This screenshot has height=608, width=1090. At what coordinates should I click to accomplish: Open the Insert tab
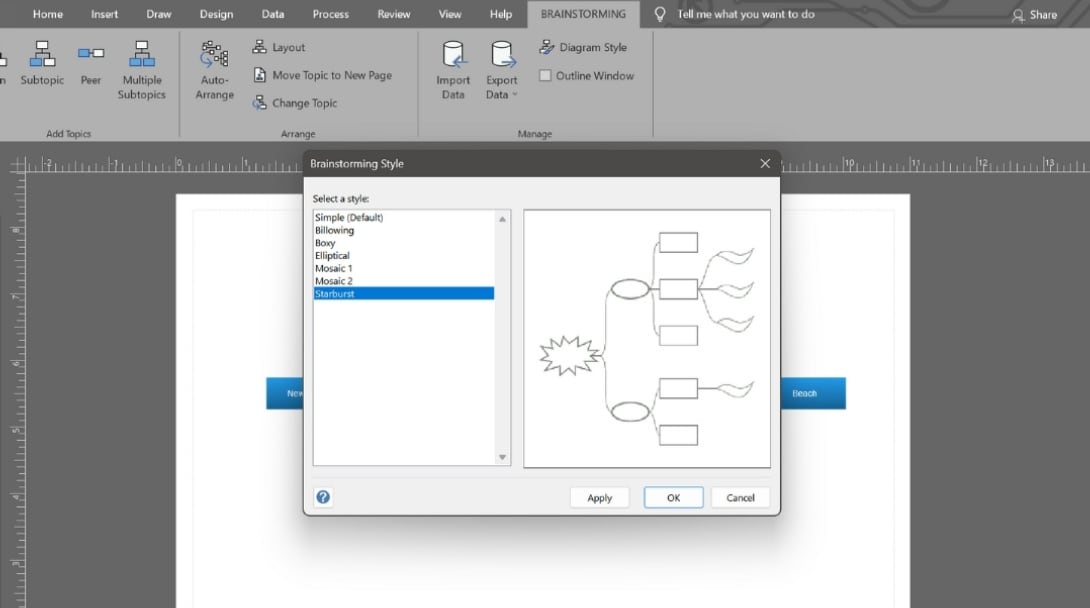pyautogui.click(x=104, y=14)
